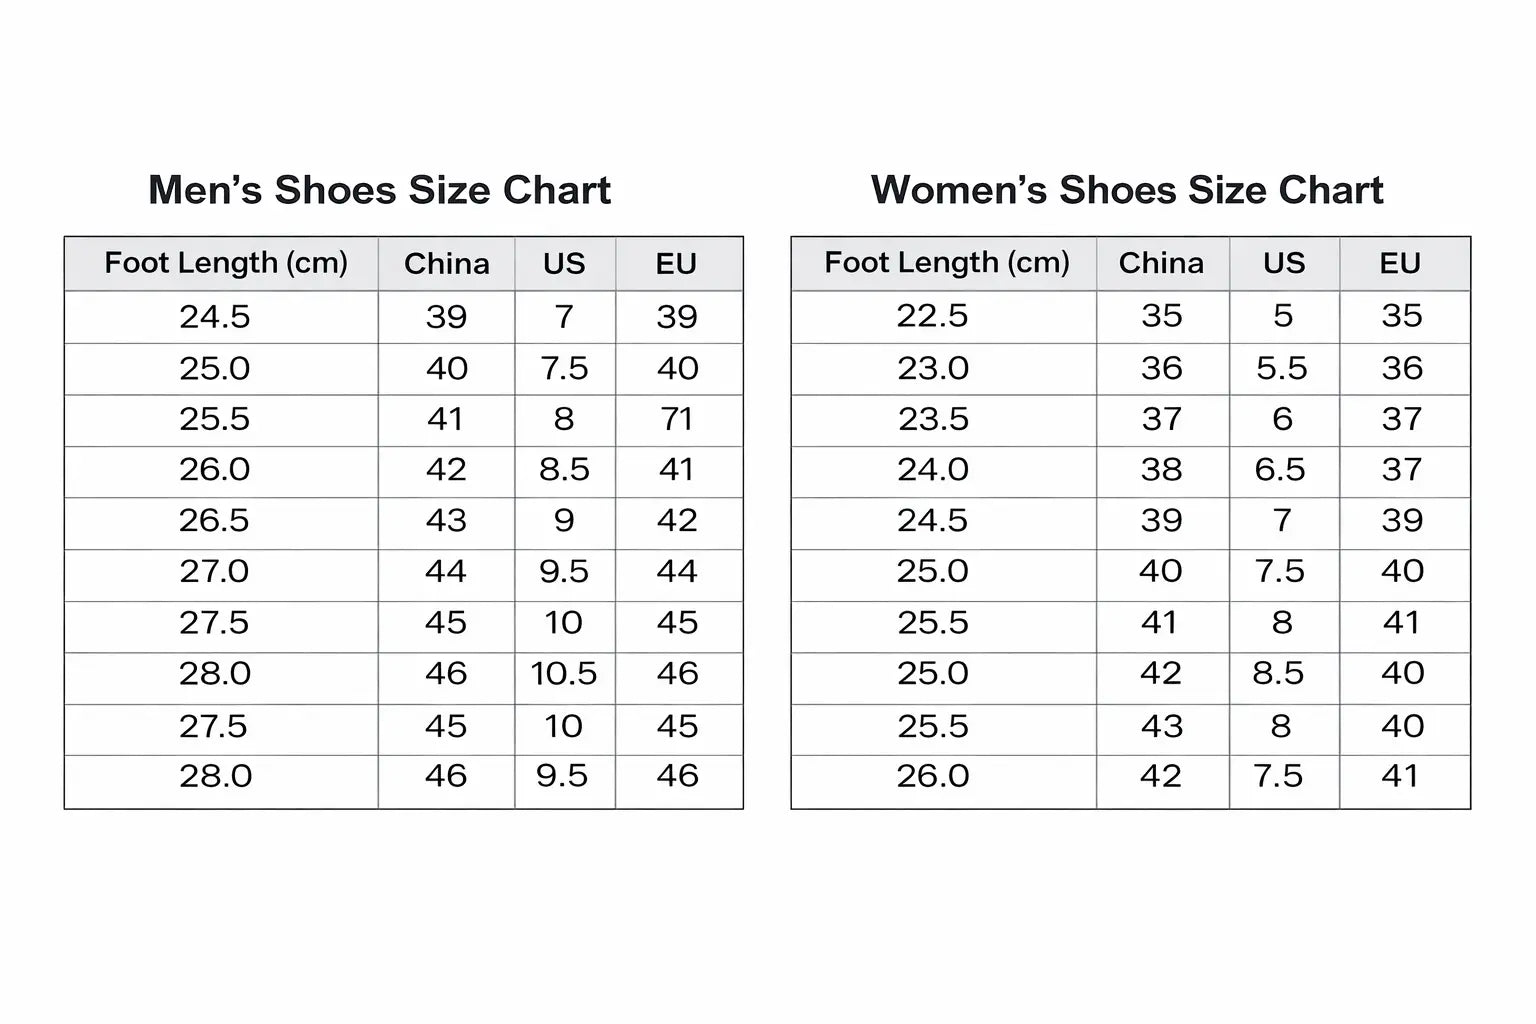Click the US 5.5 cell in women's chart
Viewport: 1536px width, 1024px height.
click(1282, 368)
